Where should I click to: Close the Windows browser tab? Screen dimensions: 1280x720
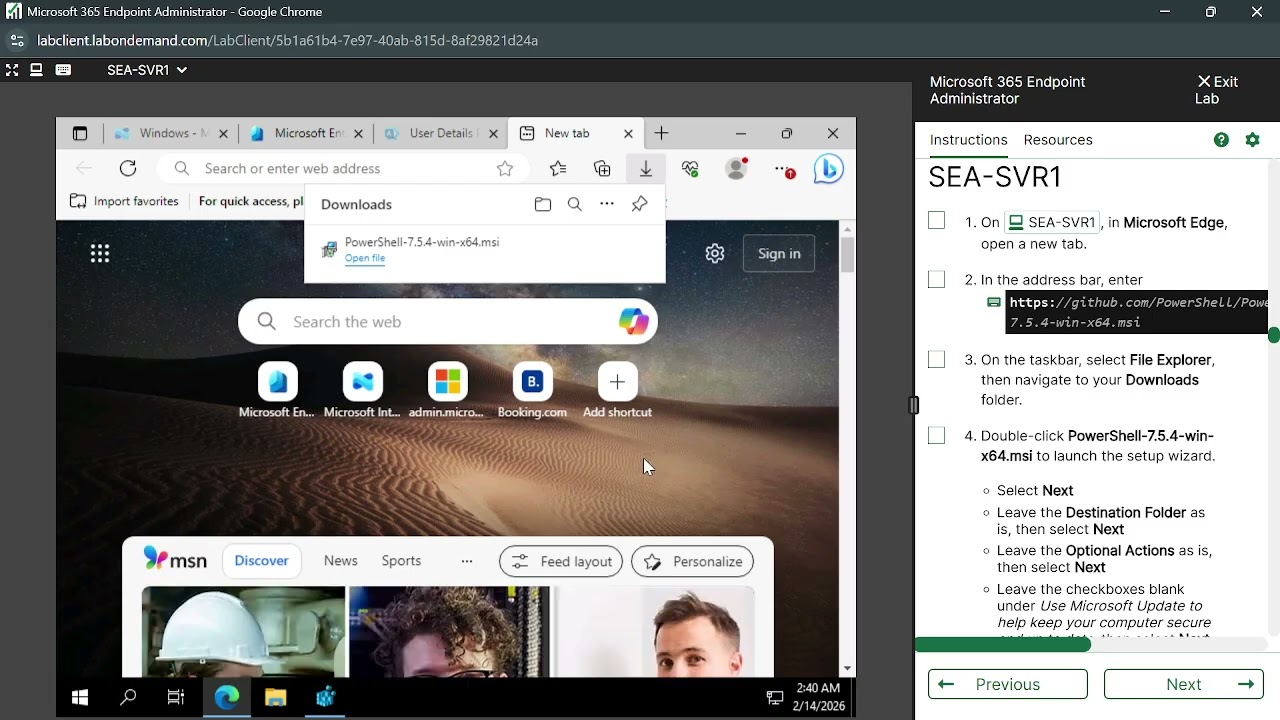point(223,133)
